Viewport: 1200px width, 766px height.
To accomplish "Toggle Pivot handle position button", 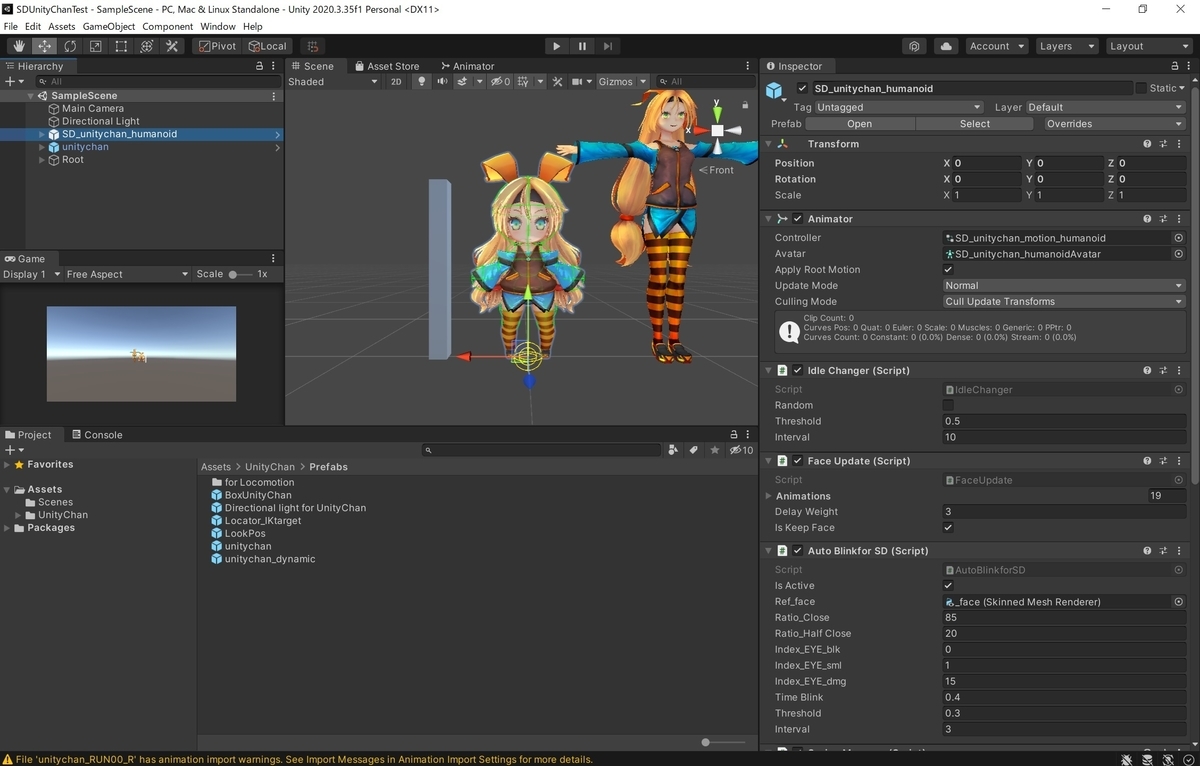I will [x=218, y=46].
